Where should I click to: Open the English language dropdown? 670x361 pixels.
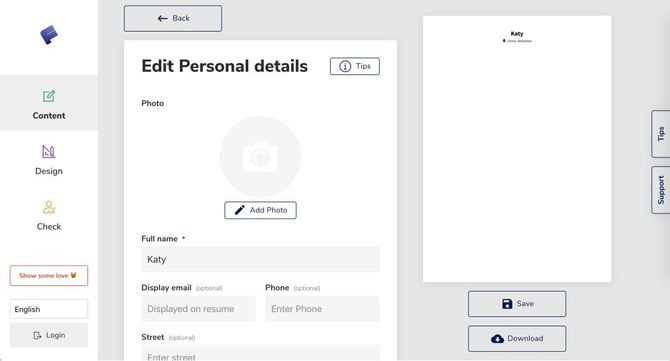[49, 309]
